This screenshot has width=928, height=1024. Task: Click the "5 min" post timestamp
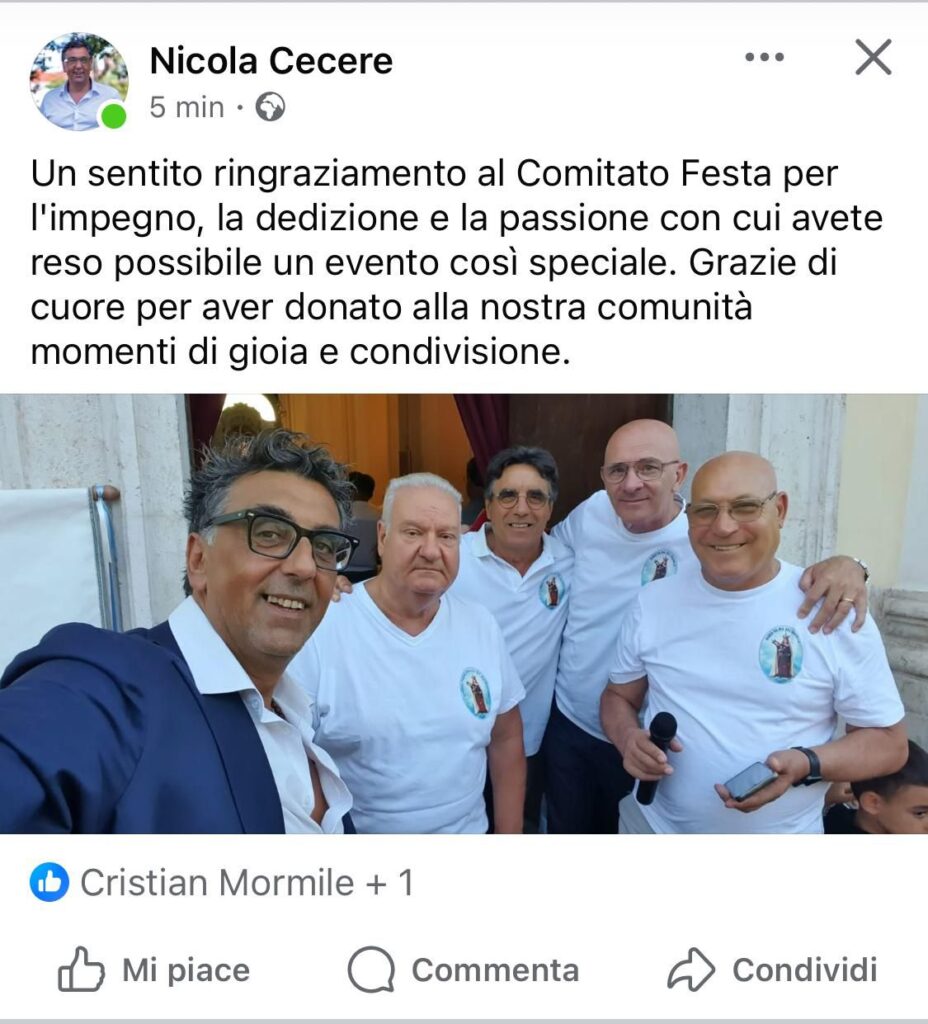pos(187,107)
